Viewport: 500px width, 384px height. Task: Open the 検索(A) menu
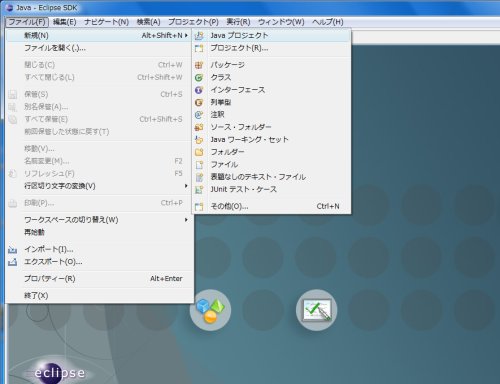[x=148, y=22]
